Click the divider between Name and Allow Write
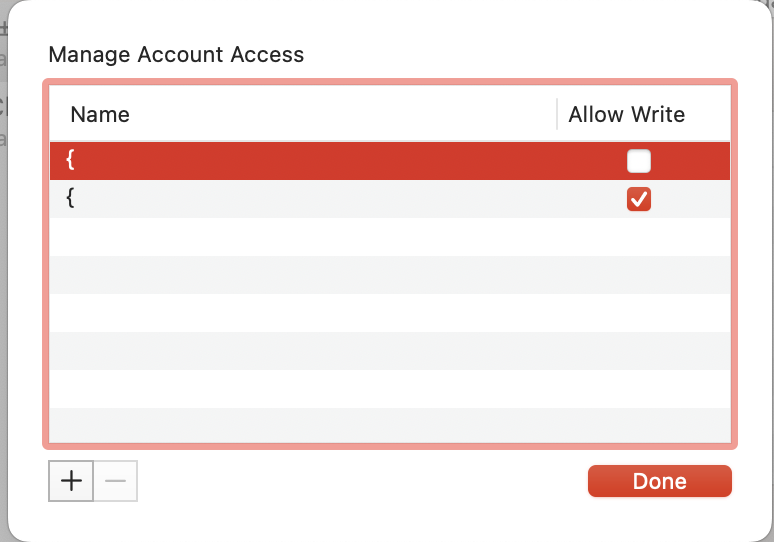774x542 pixels. (x=557, y=114)
